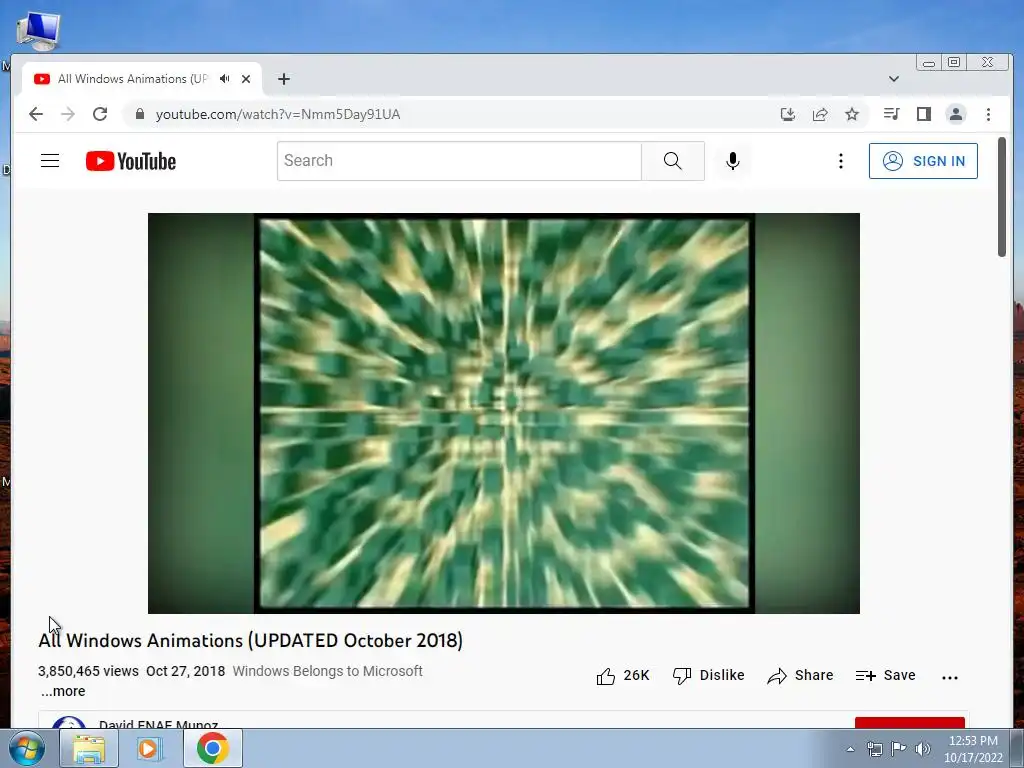Viewport: 1024px width, 768px height.
Task: Click the Dislike button
Action: pos(709,676)
